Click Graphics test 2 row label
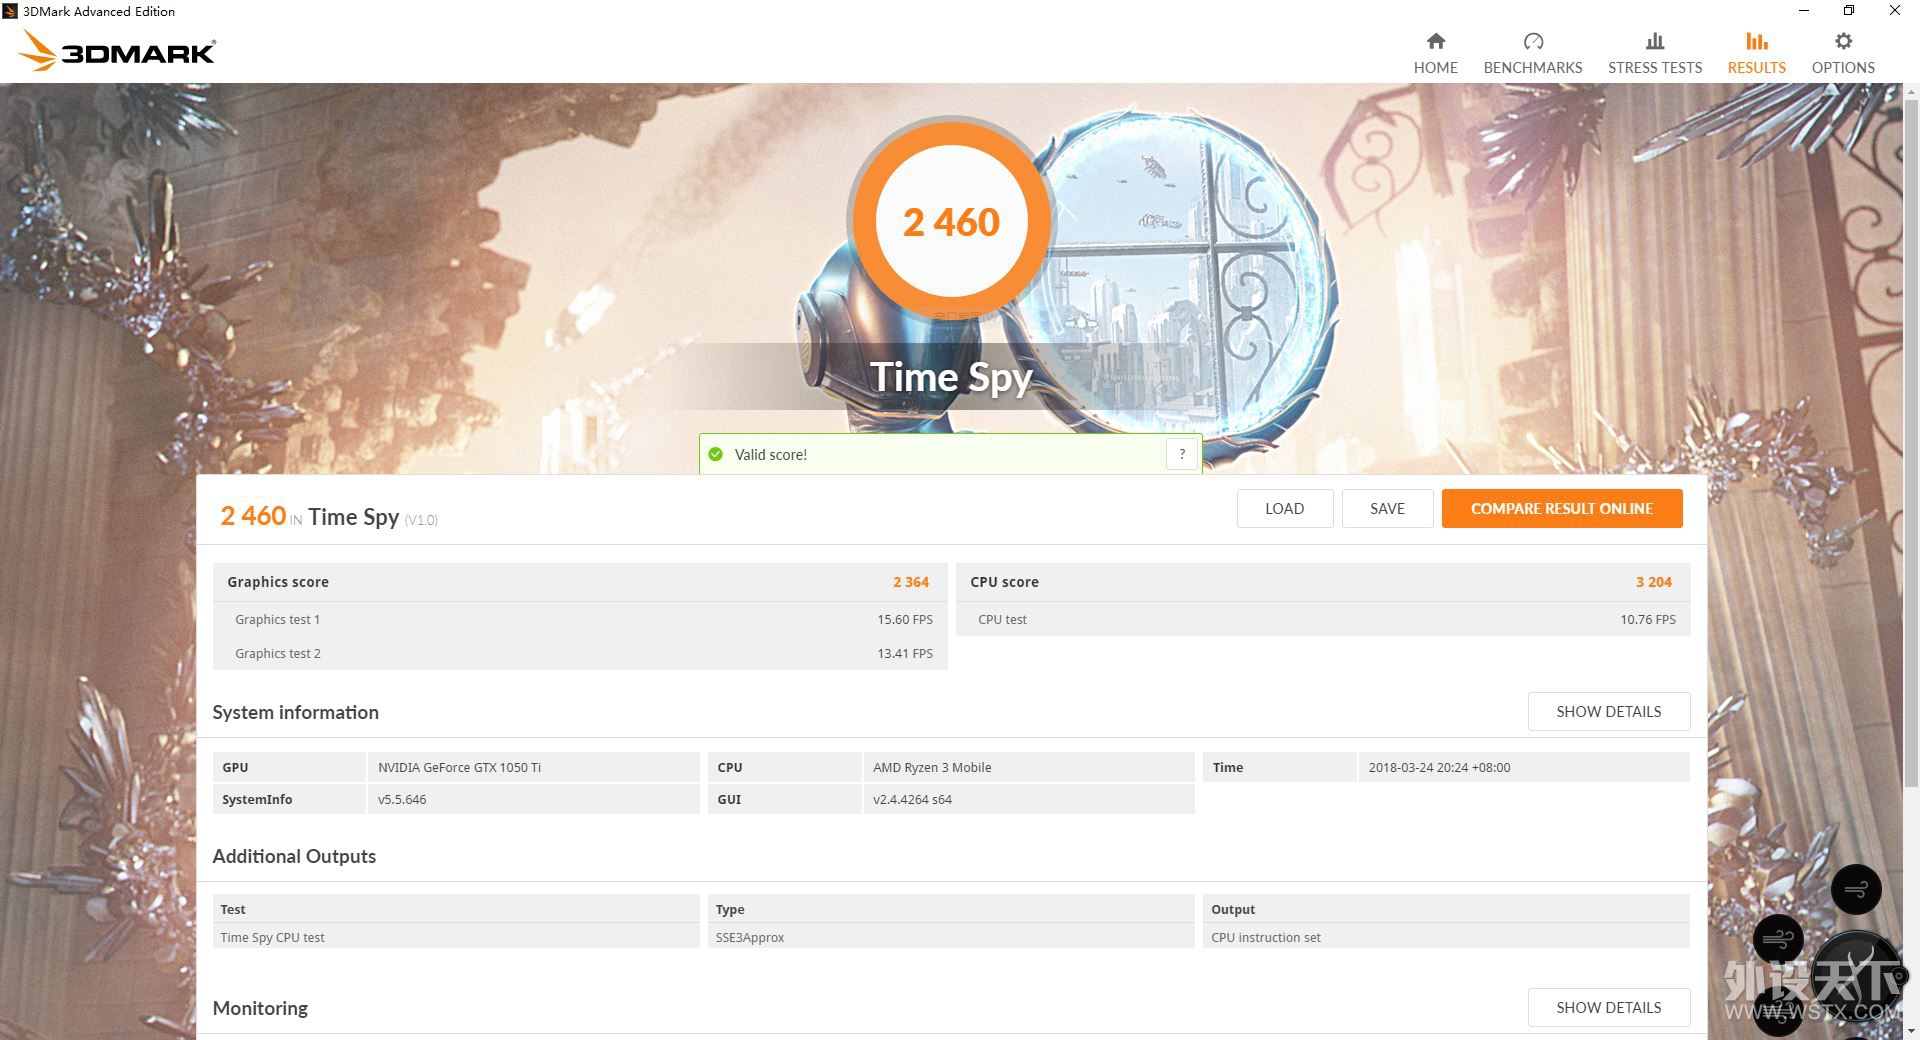The image size is (1920, 1040). tap(277, 653)
